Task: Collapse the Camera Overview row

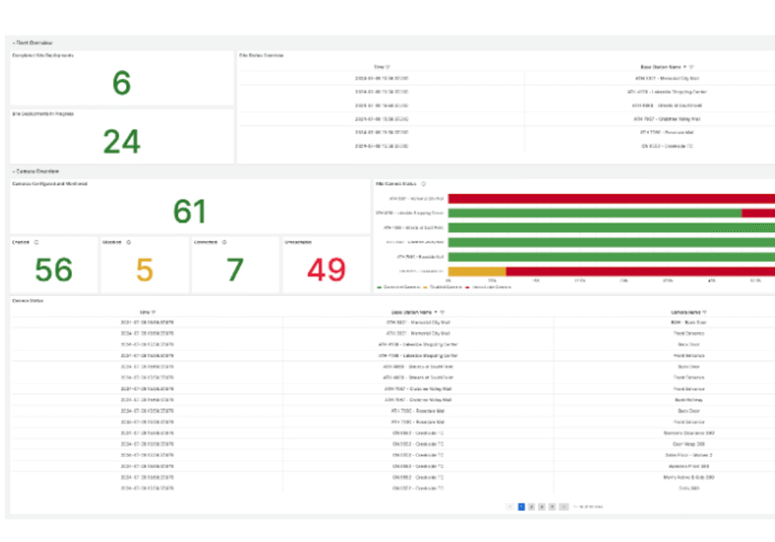Action: pos(36,171)
